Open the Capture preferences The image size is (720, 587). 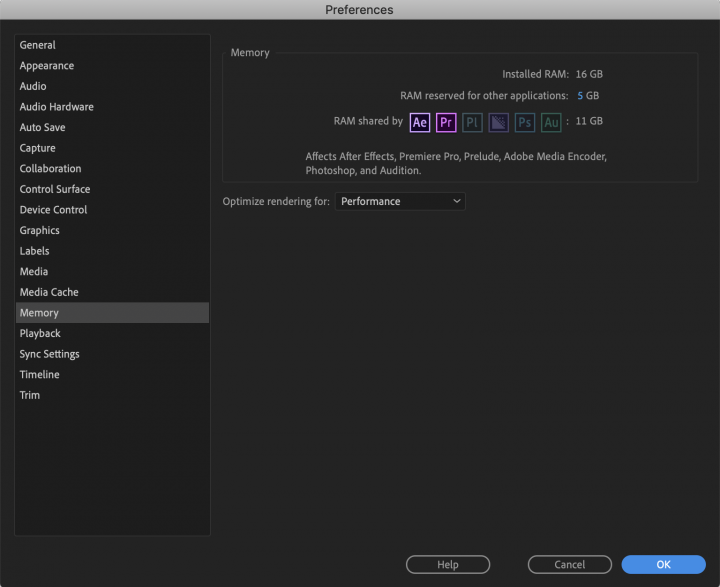(x=112, y=148)
